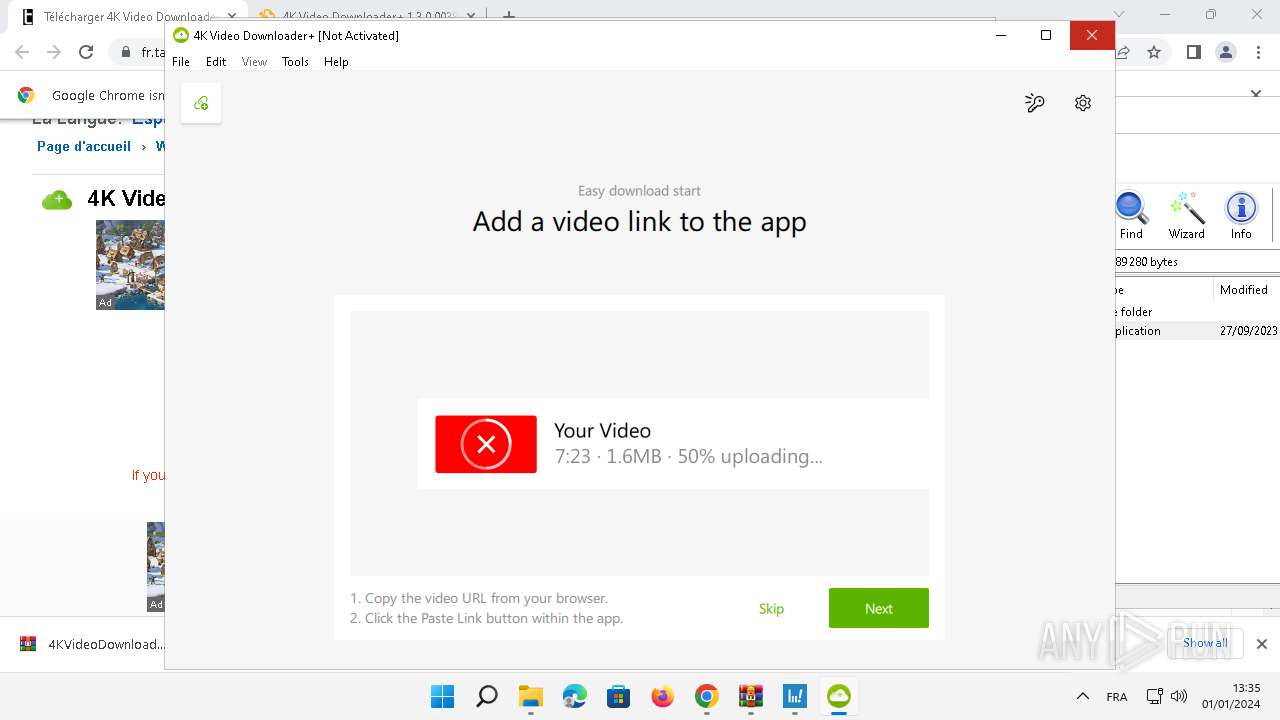Click the snowy village ad image beside the 4K Video heading
This screenshot has height=720, width=1280.
130,265
